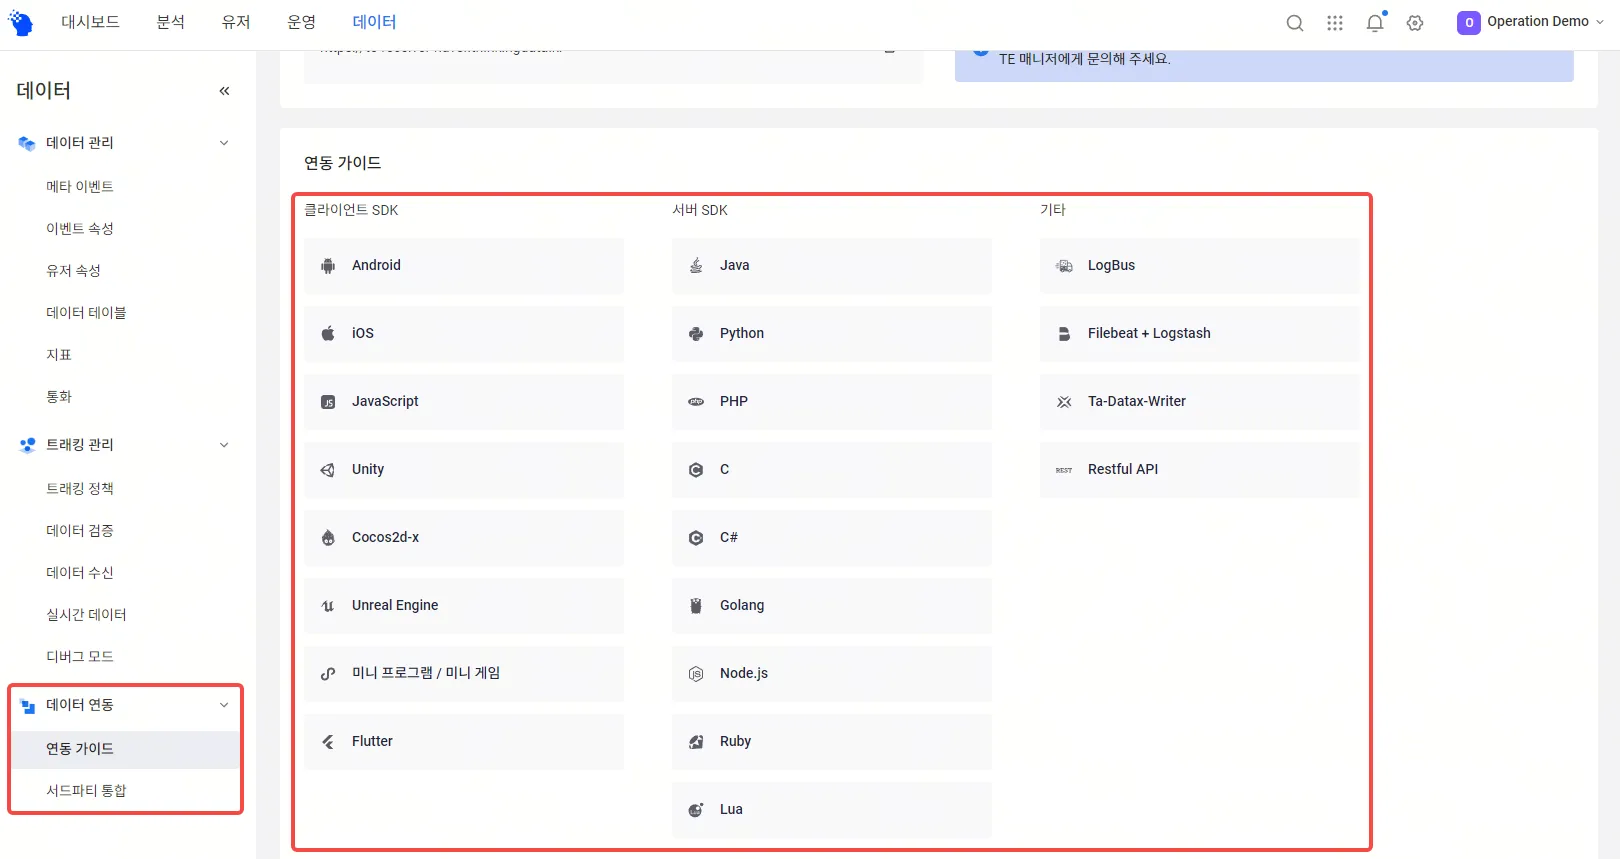1620x859 pixels.
Task: Open the Operation Demo account dropdown
Action: pyautogui.click(x=1530, y=22)
